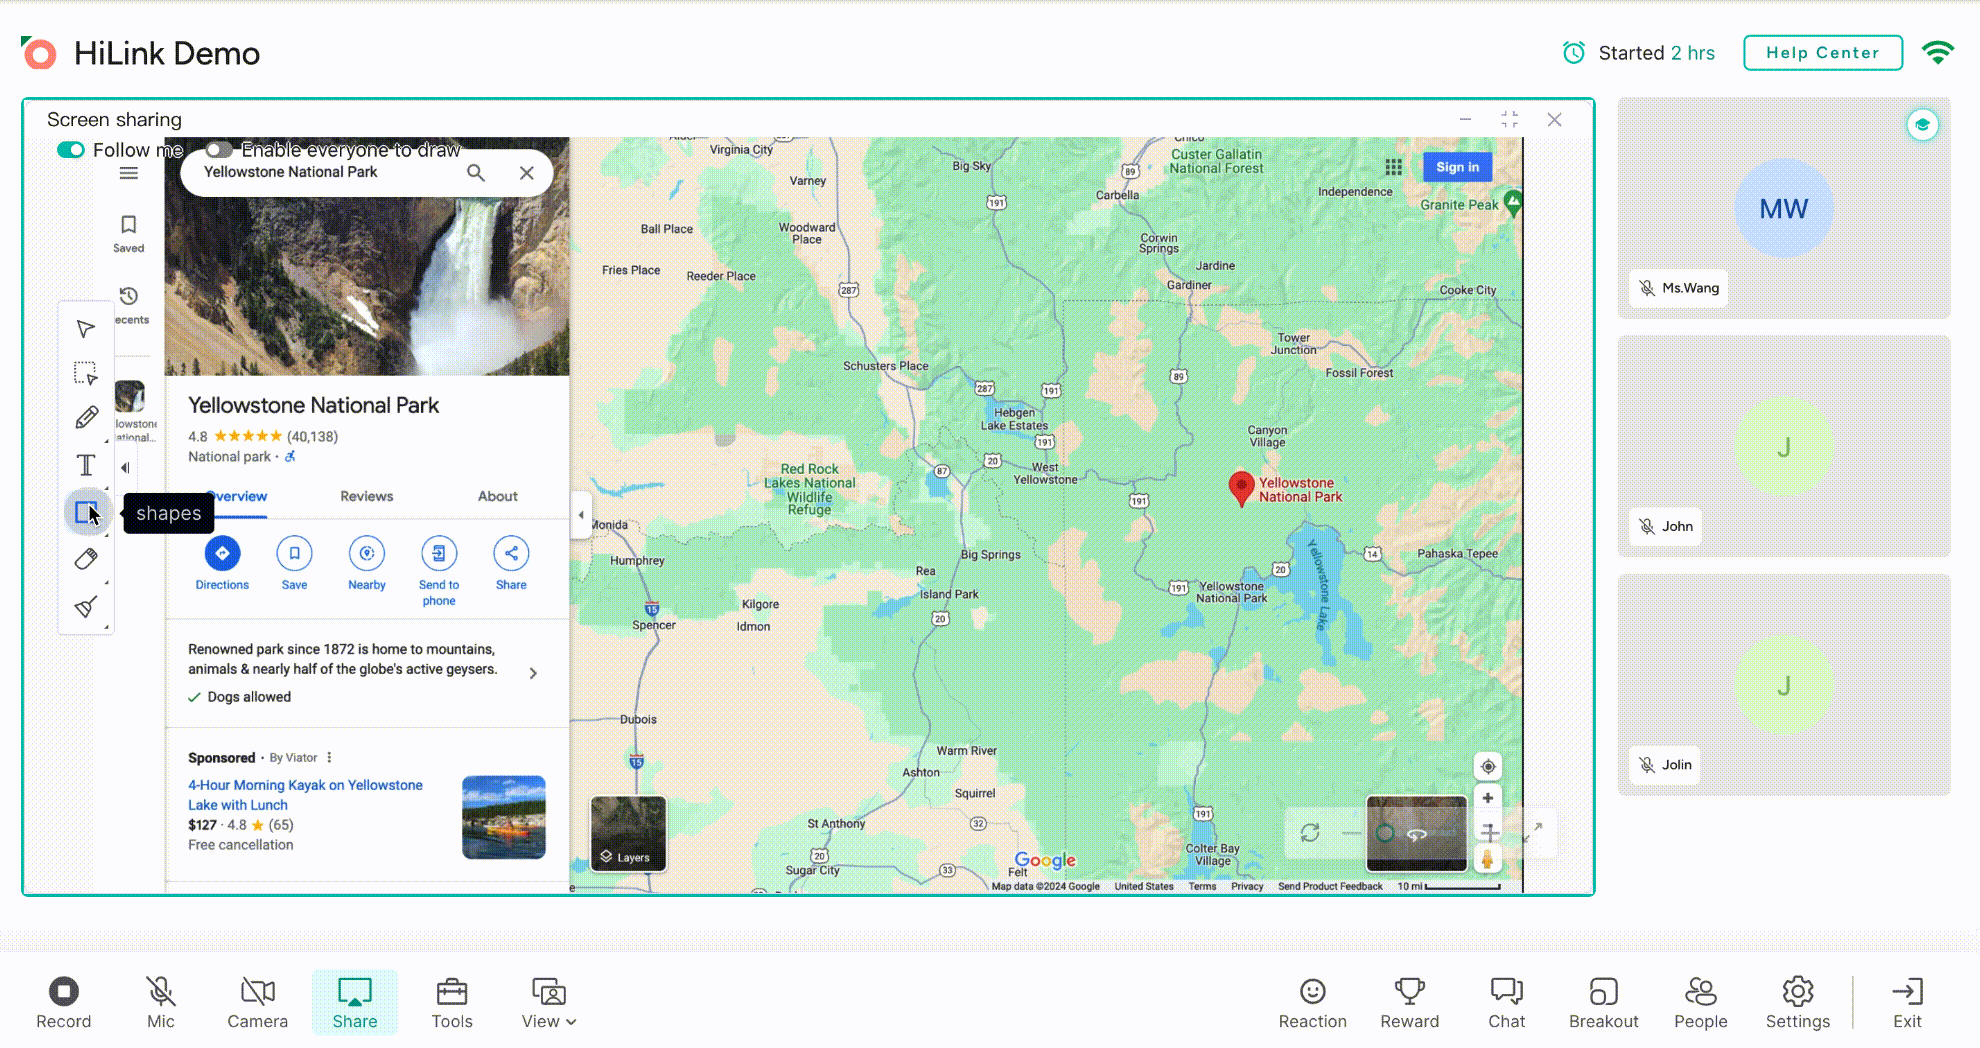The width and height of the screenshot is (1980, 1048).
Task: Choose the text tool
Action: tap(86, 465)
